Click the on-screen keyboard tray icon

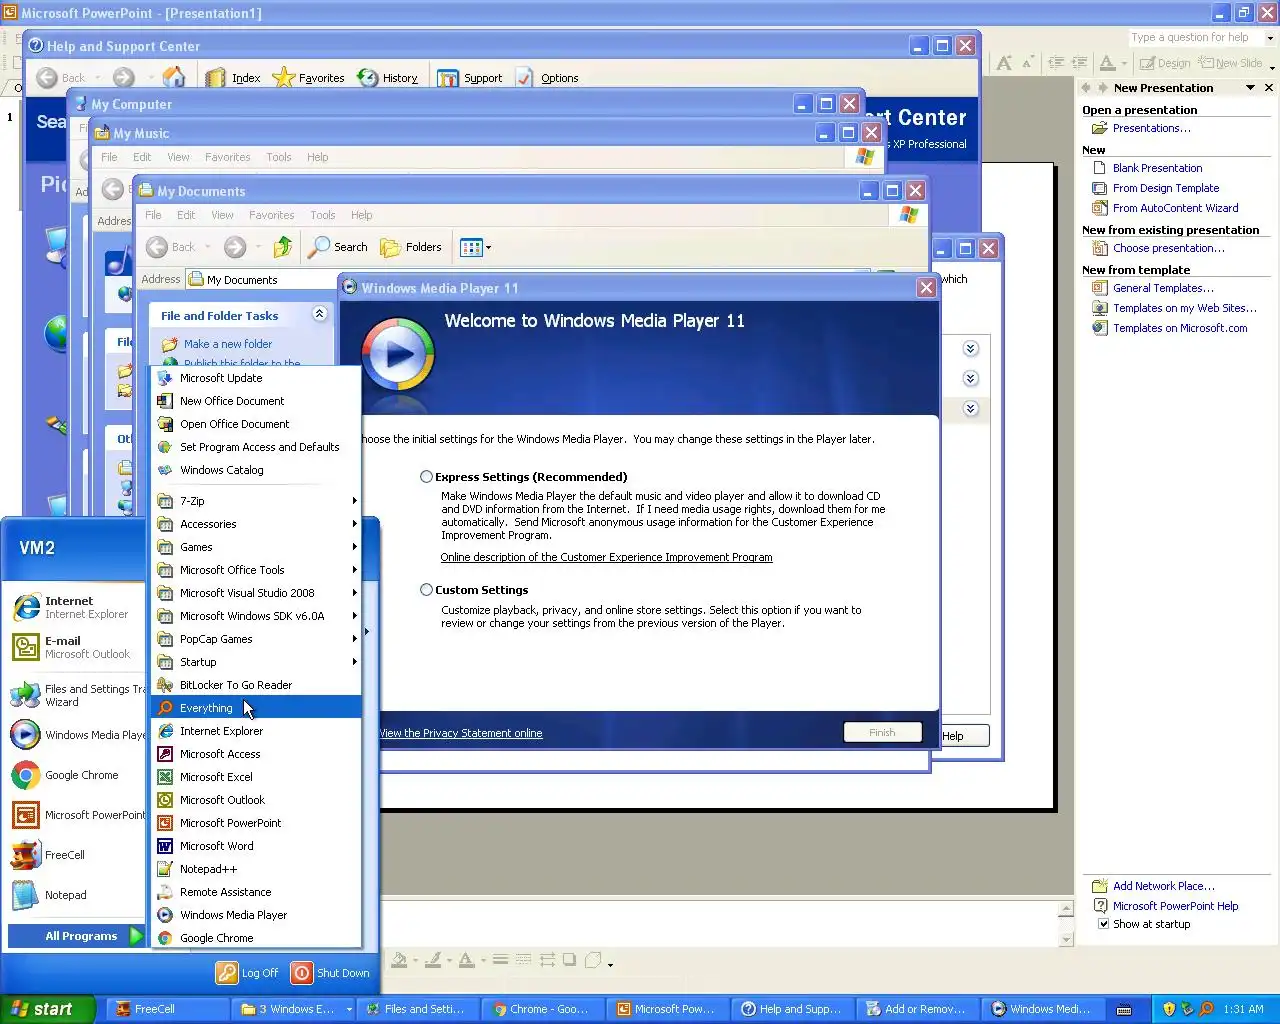click(x=1124, y=1009)
